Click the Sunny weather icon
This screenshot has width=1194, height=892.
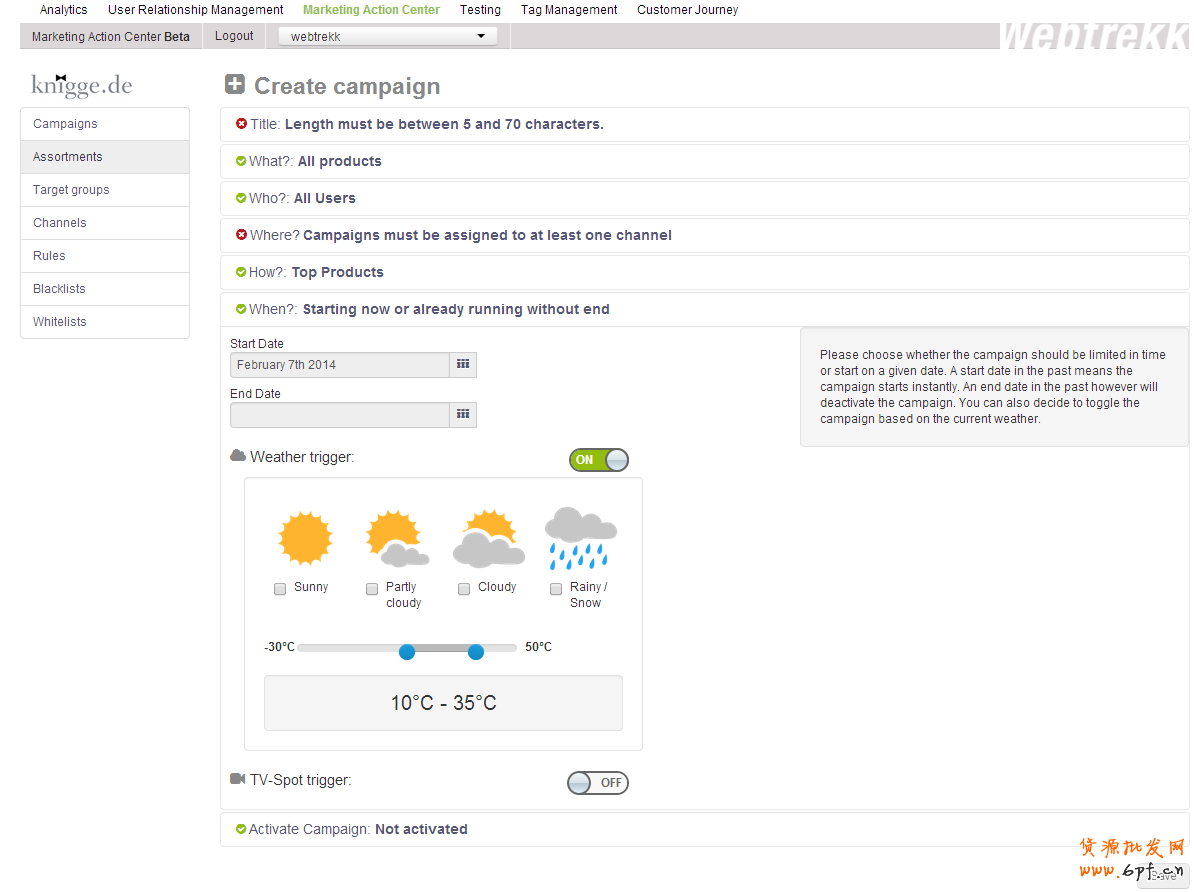point(305,539)
